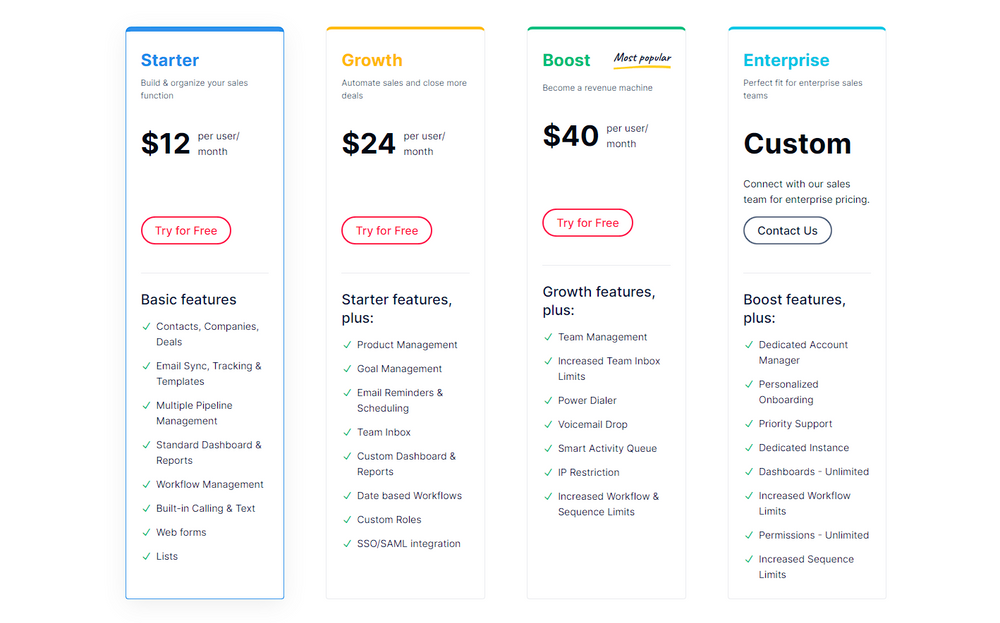Click the checkmark beside Workflow Management
1000x623 pixels.
click(145, 485)
